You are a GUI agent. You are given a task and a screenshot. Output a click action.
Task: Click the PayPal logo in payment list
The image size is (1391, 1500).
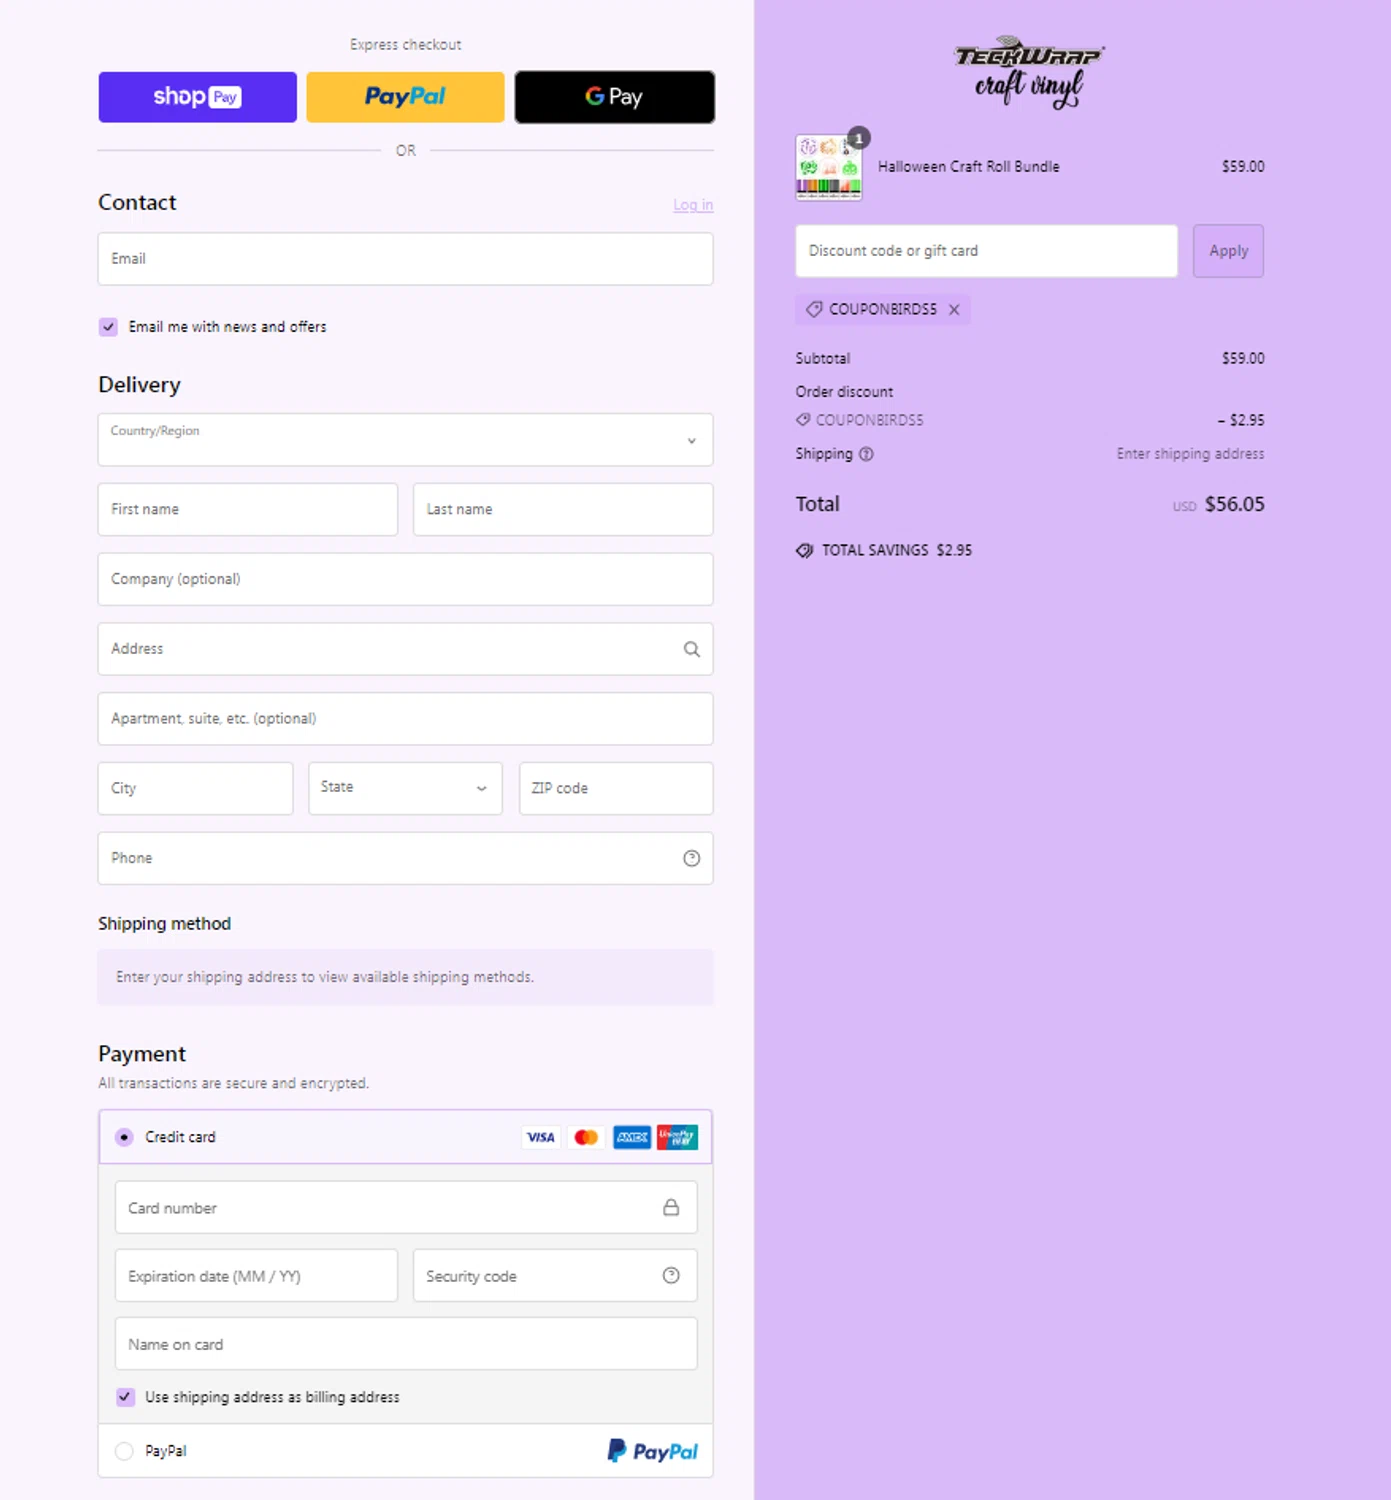point(653,1451)
